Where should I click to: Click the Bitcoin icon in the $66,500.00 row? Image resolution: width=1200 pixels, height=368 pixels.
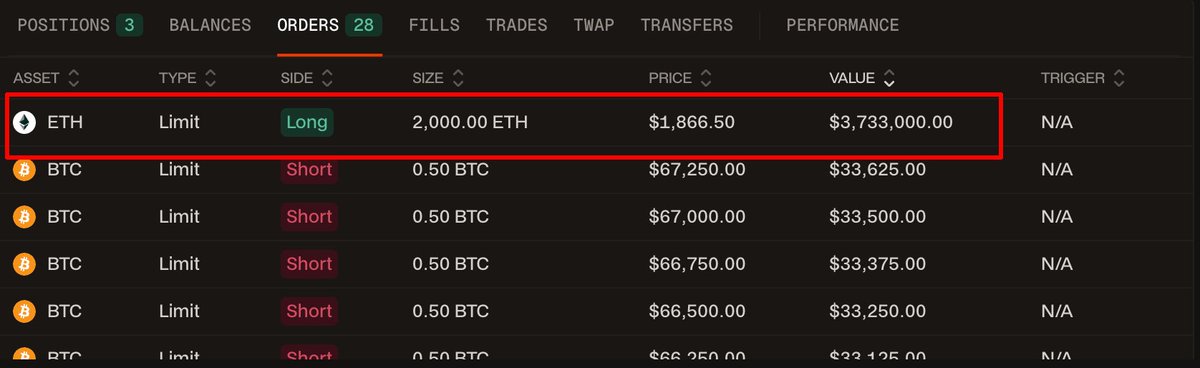click(23, 311)
